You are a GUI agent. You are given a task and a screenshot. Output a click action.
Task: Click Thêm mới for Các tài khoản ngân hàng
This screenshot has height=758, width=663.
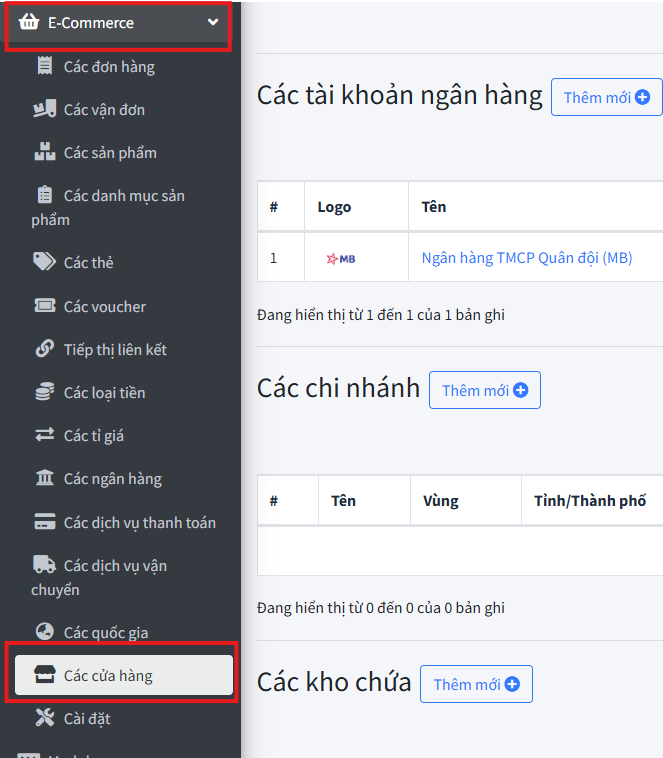coord(606,97)
